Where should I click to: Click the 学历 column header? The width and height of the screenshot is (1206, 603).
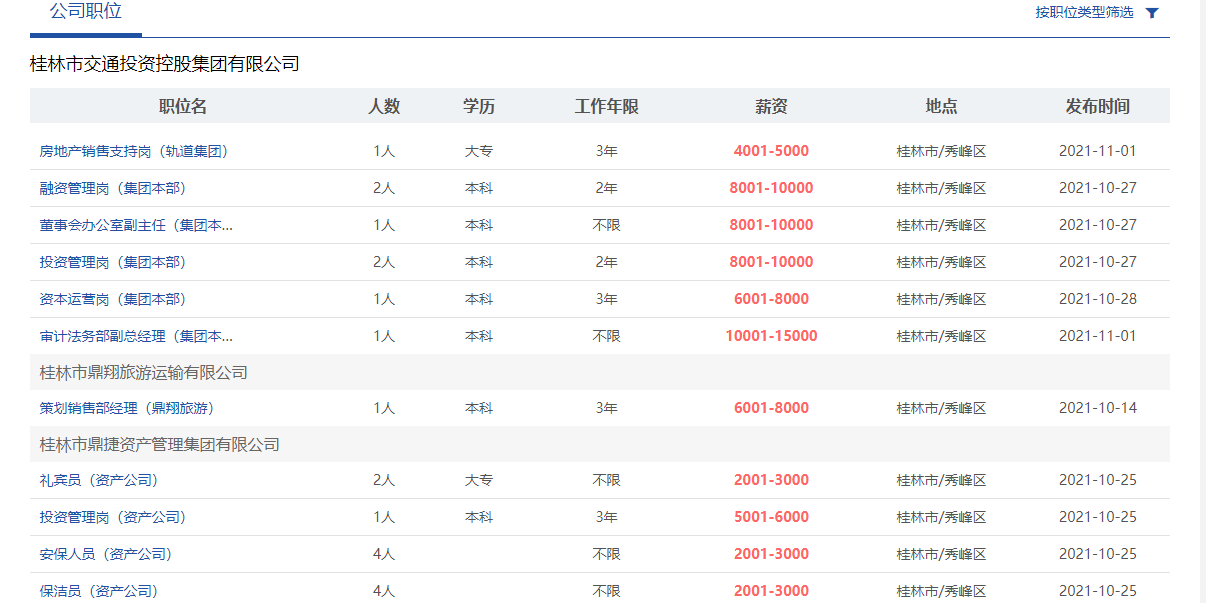point(479,106)
